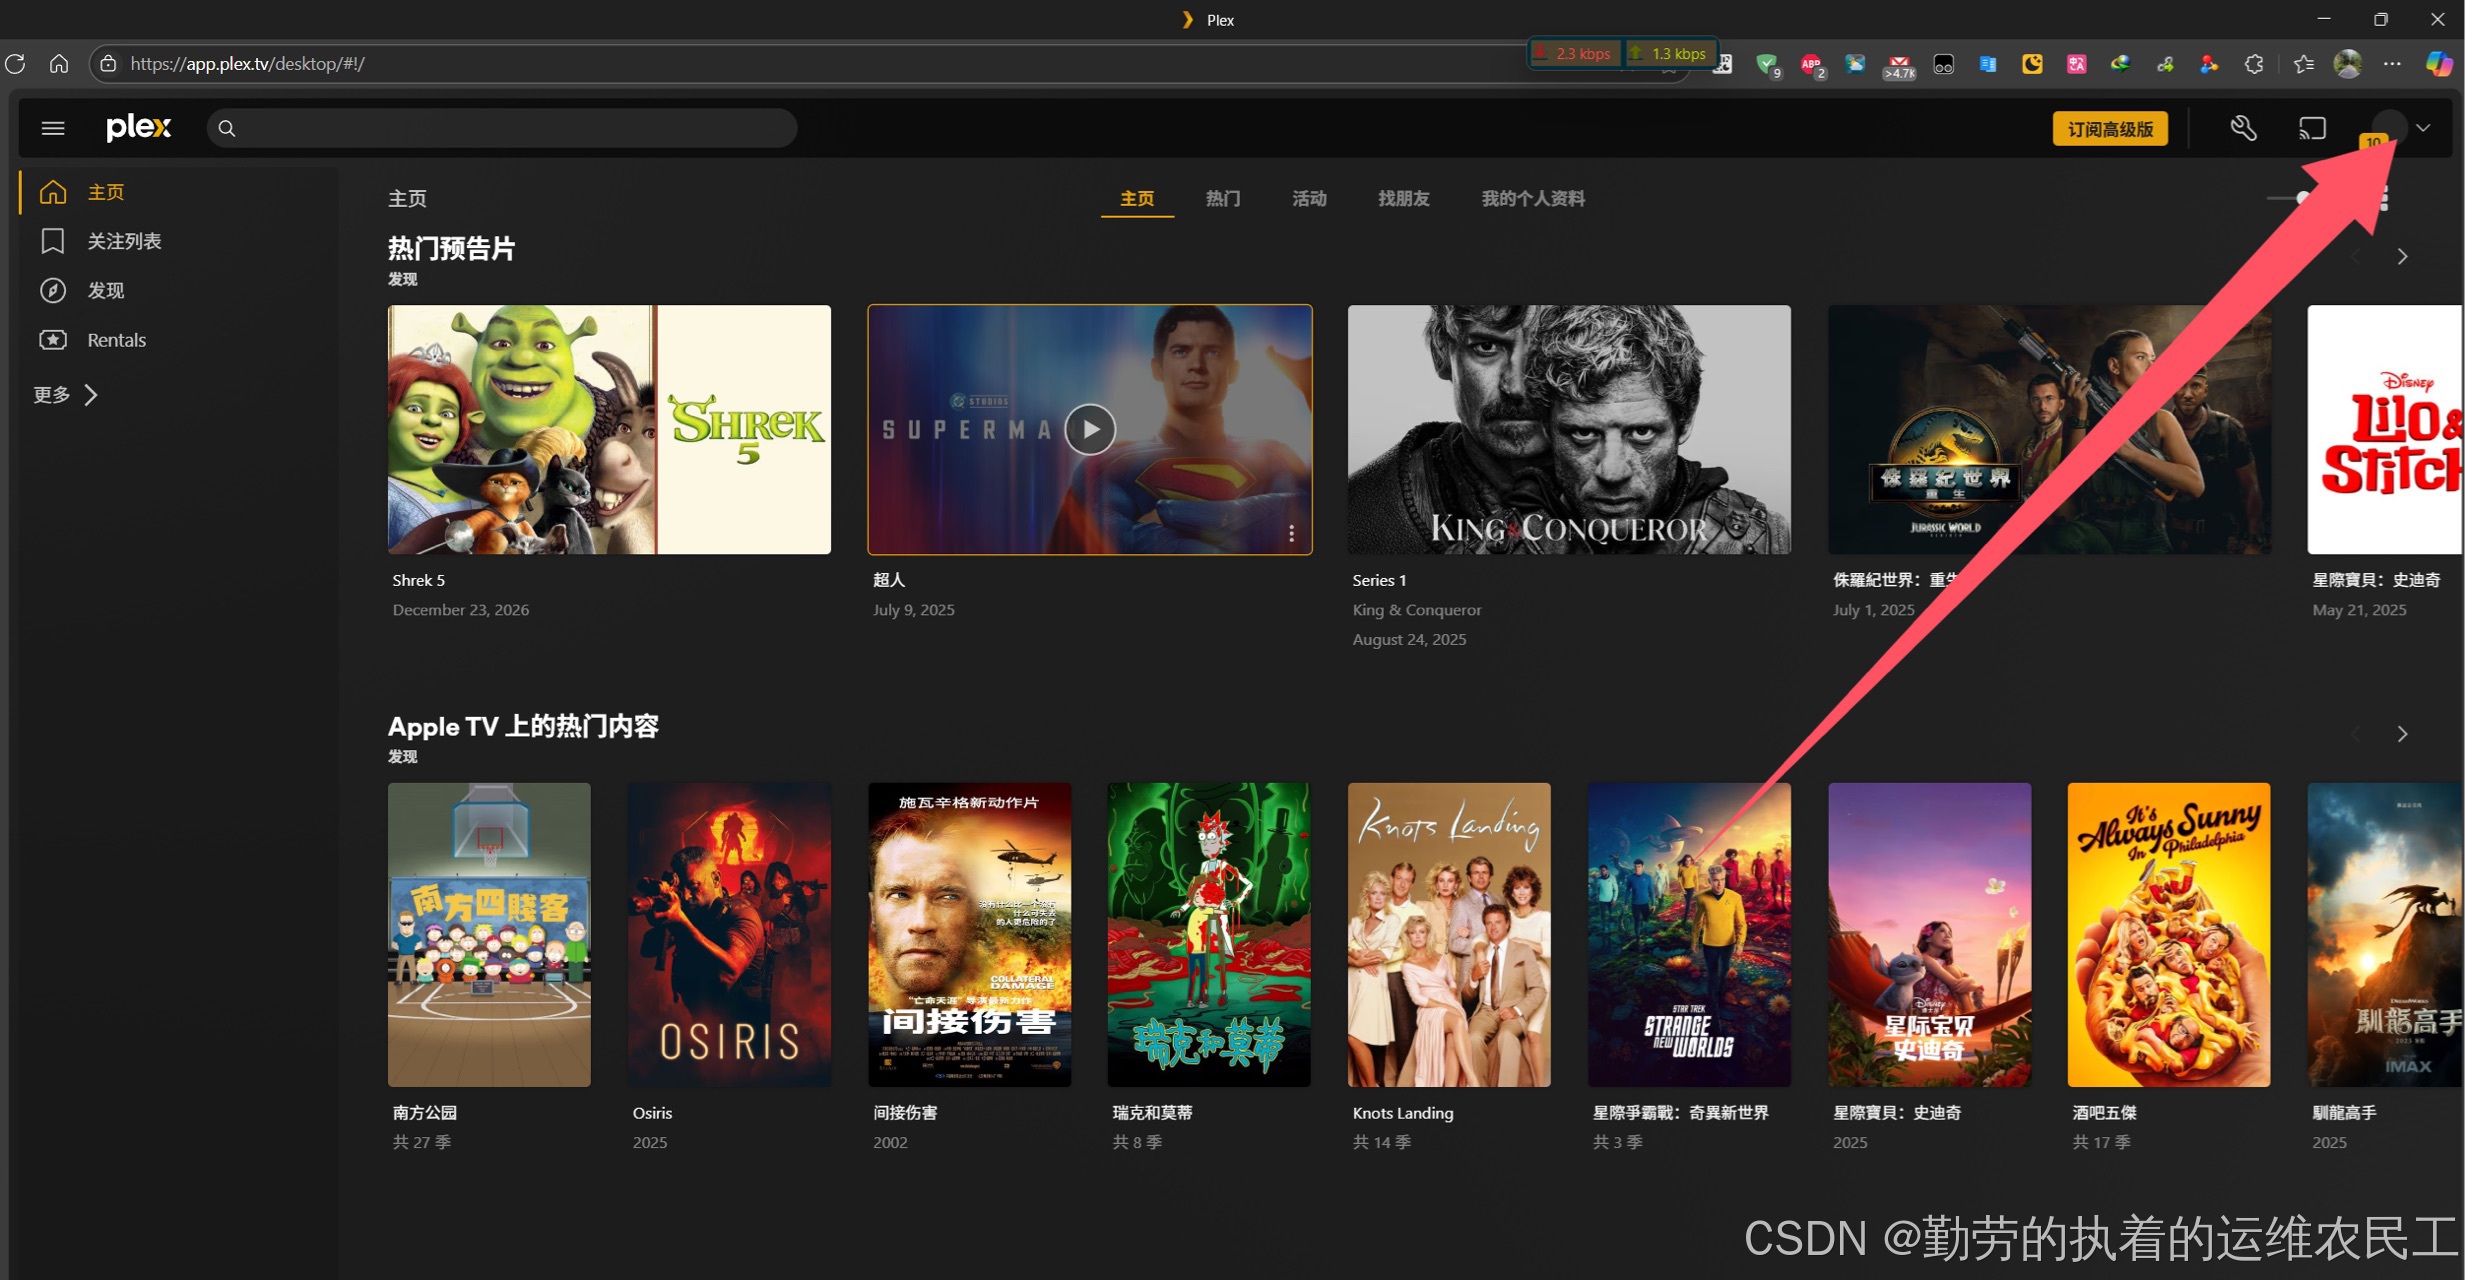Open the browser favorites star icon

[x=2304, y=64]
